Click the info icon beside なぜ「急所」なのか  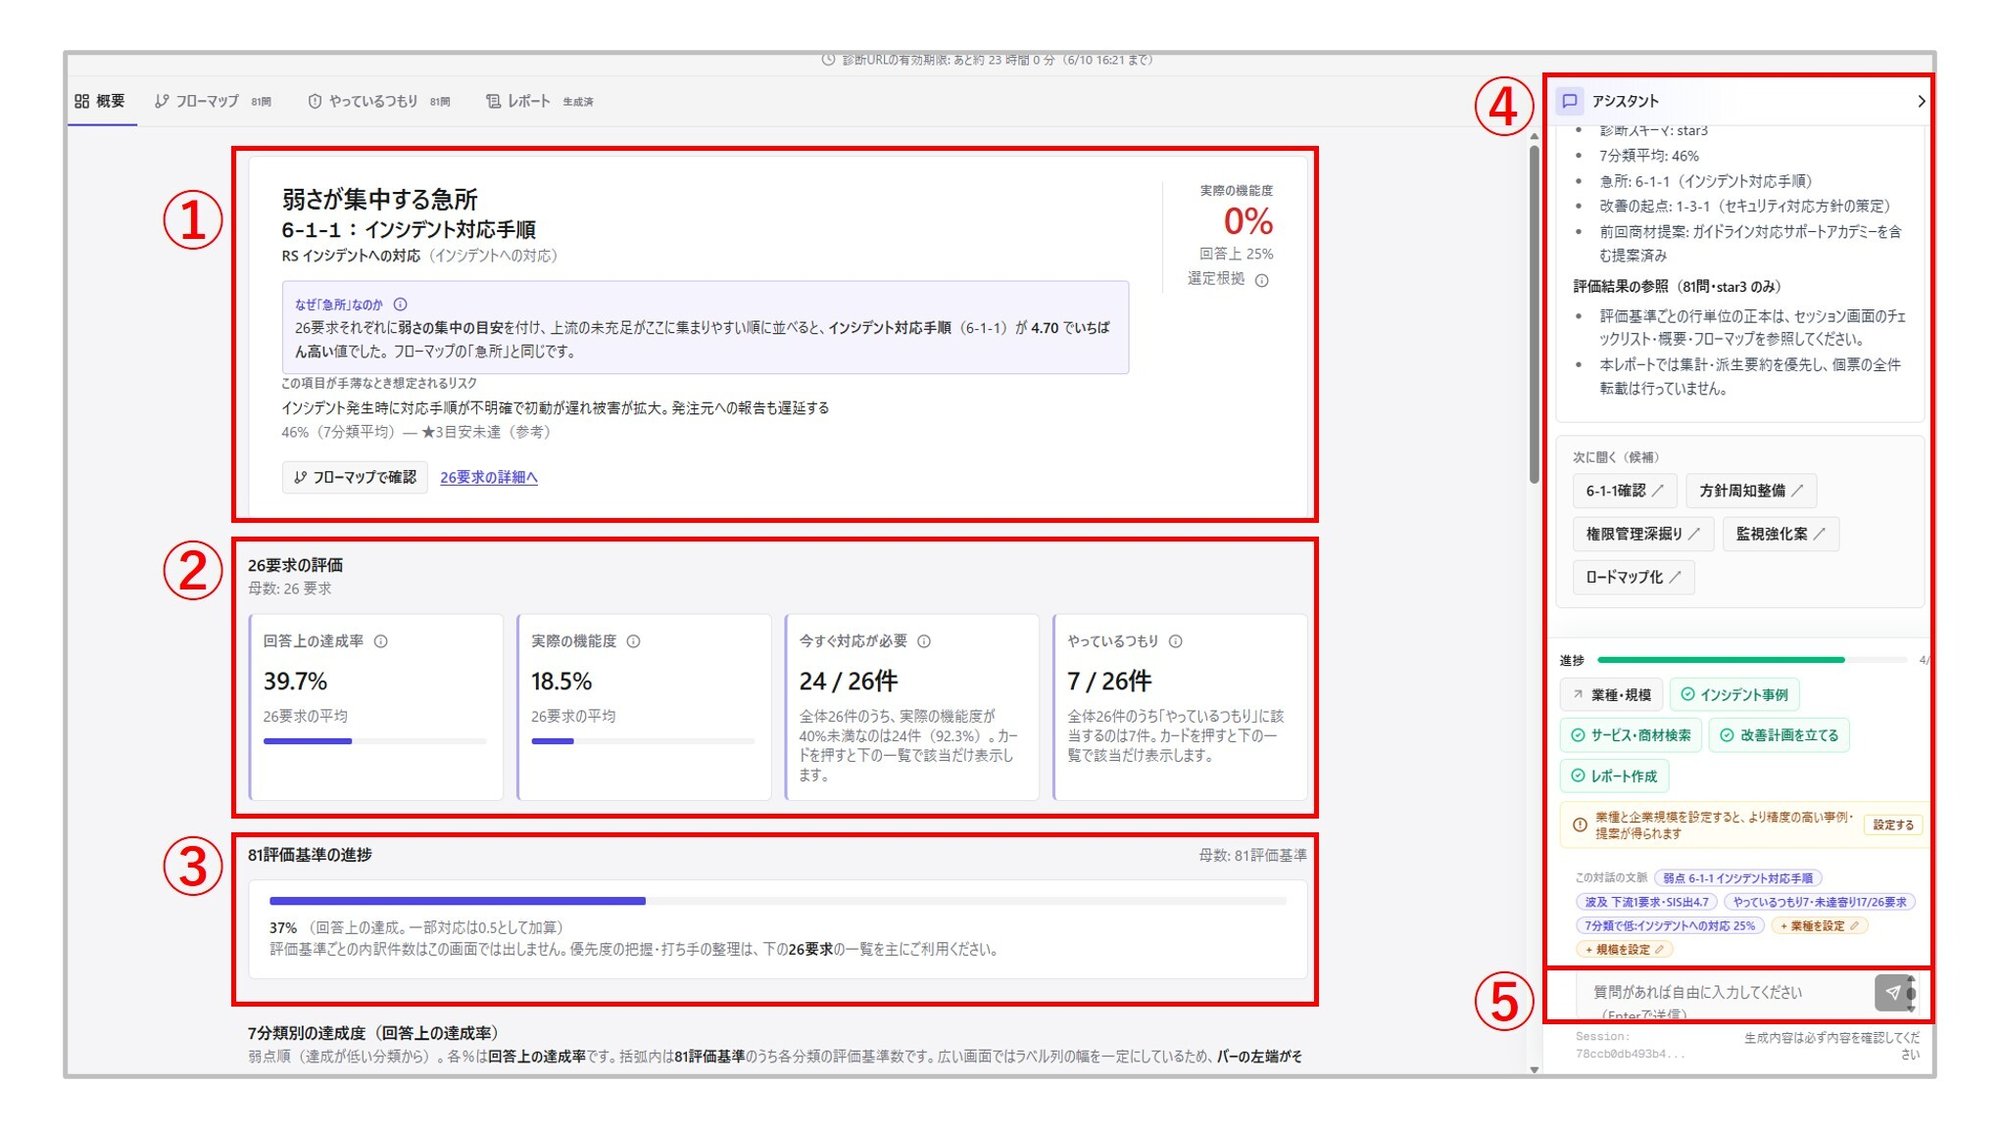(400, 304)
